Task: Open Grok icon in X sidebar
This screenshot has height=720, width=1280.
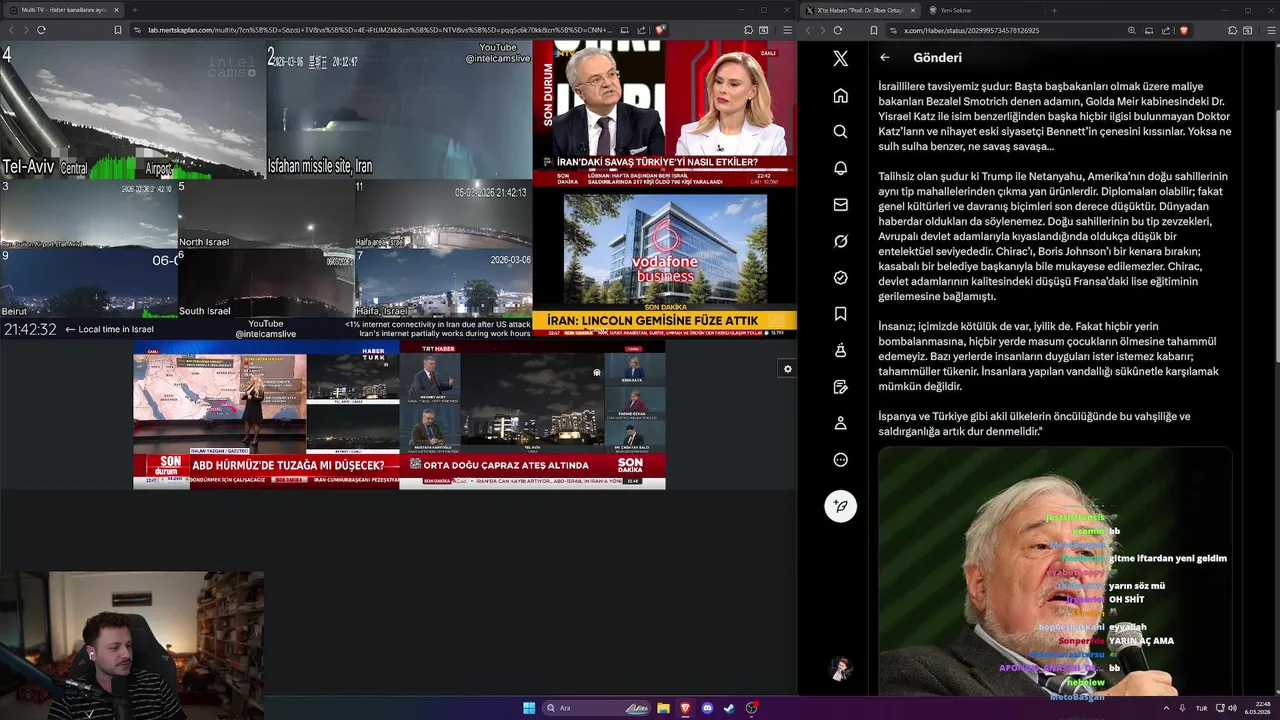Action: 840,241
